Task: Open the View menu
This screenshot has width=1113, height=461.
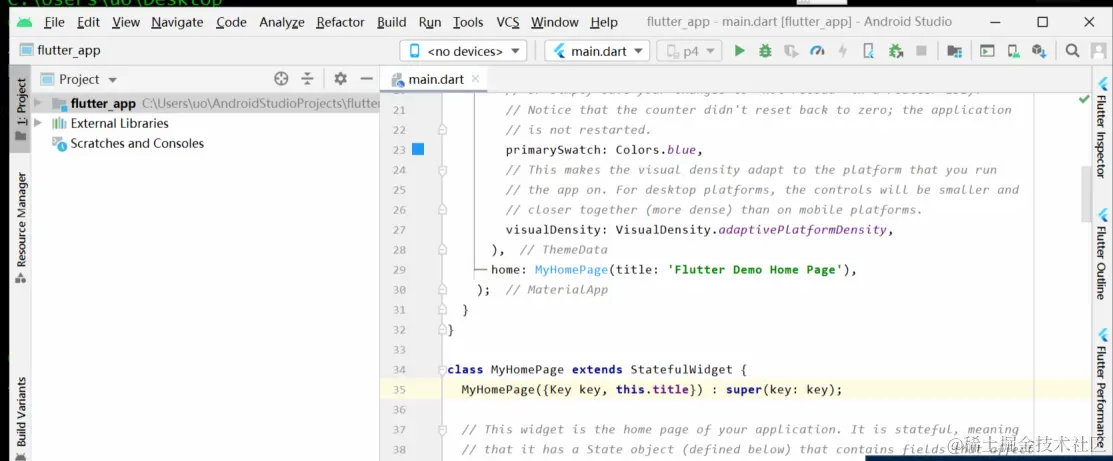Action: point(126,22)
